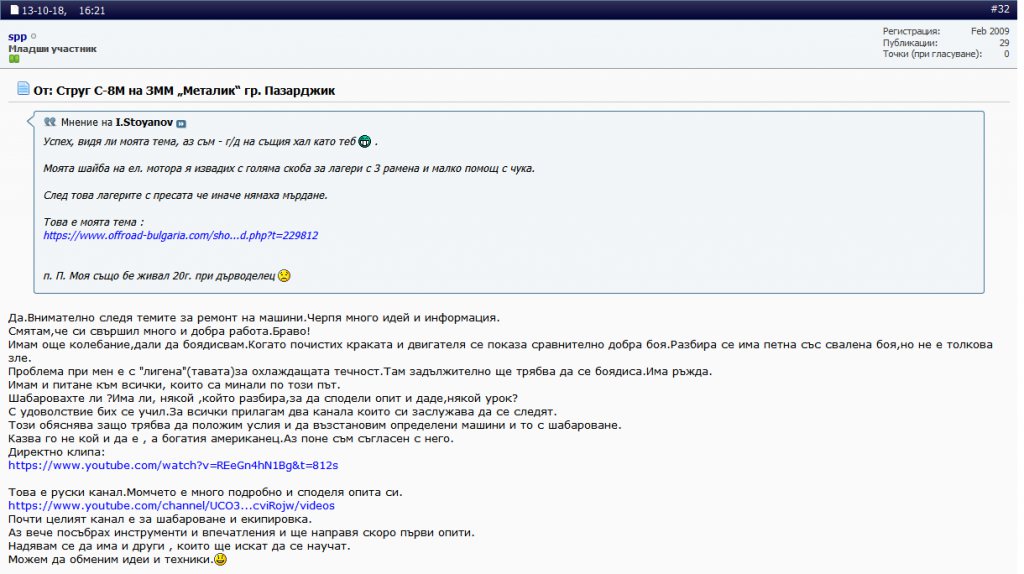Open the spp user profile
Screen dimensions: 1024x574
[18, 37]
